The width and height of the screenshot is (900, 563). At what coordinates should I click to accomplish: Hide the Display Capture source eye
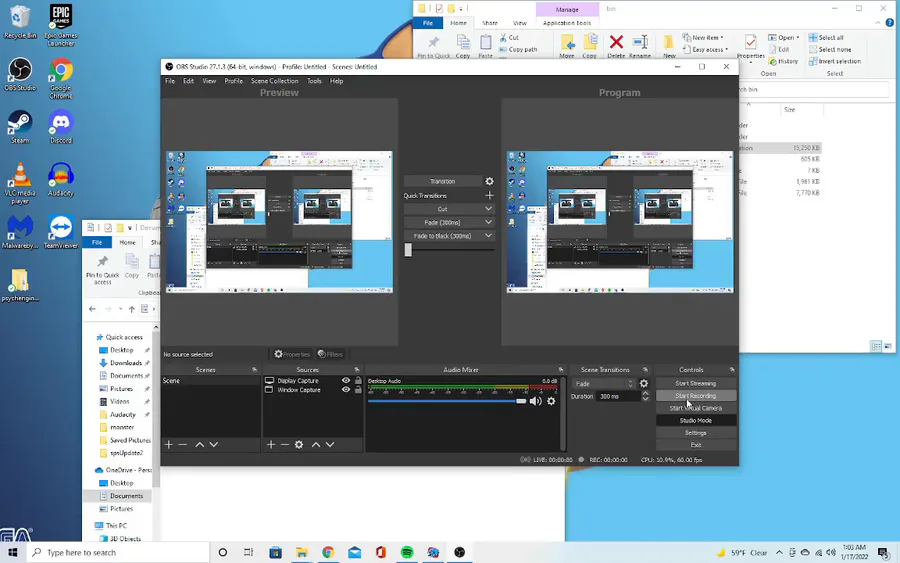tap(346, 380)
